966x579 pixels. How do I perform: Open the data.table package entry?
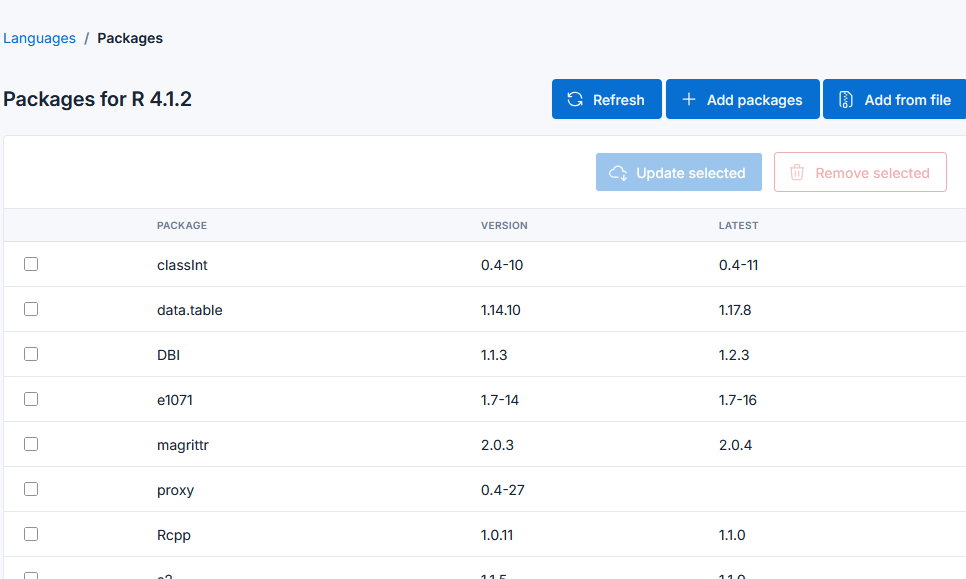(x=189, y=309)
